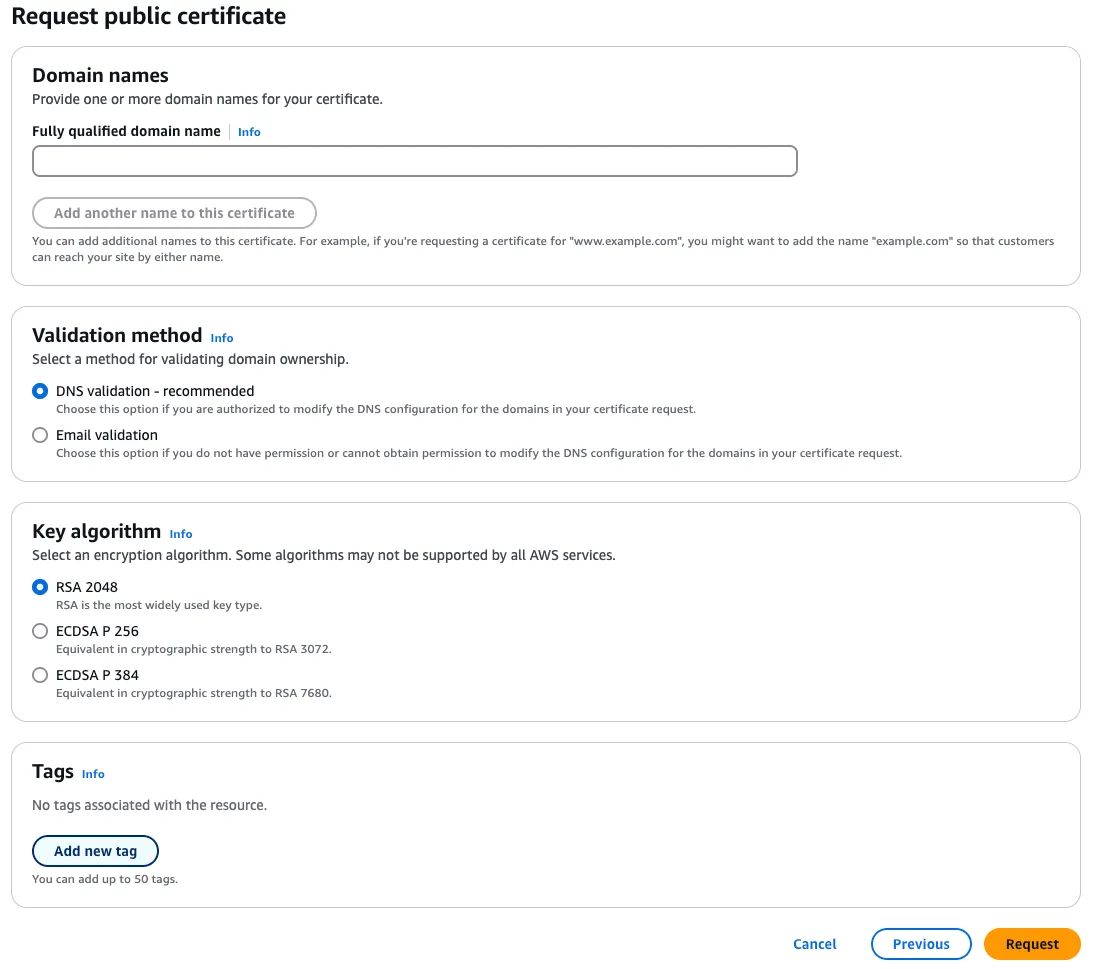Select the RSA 2048 radio button
The width and height of the screenshot is (1096, 969).
point(40,587)
